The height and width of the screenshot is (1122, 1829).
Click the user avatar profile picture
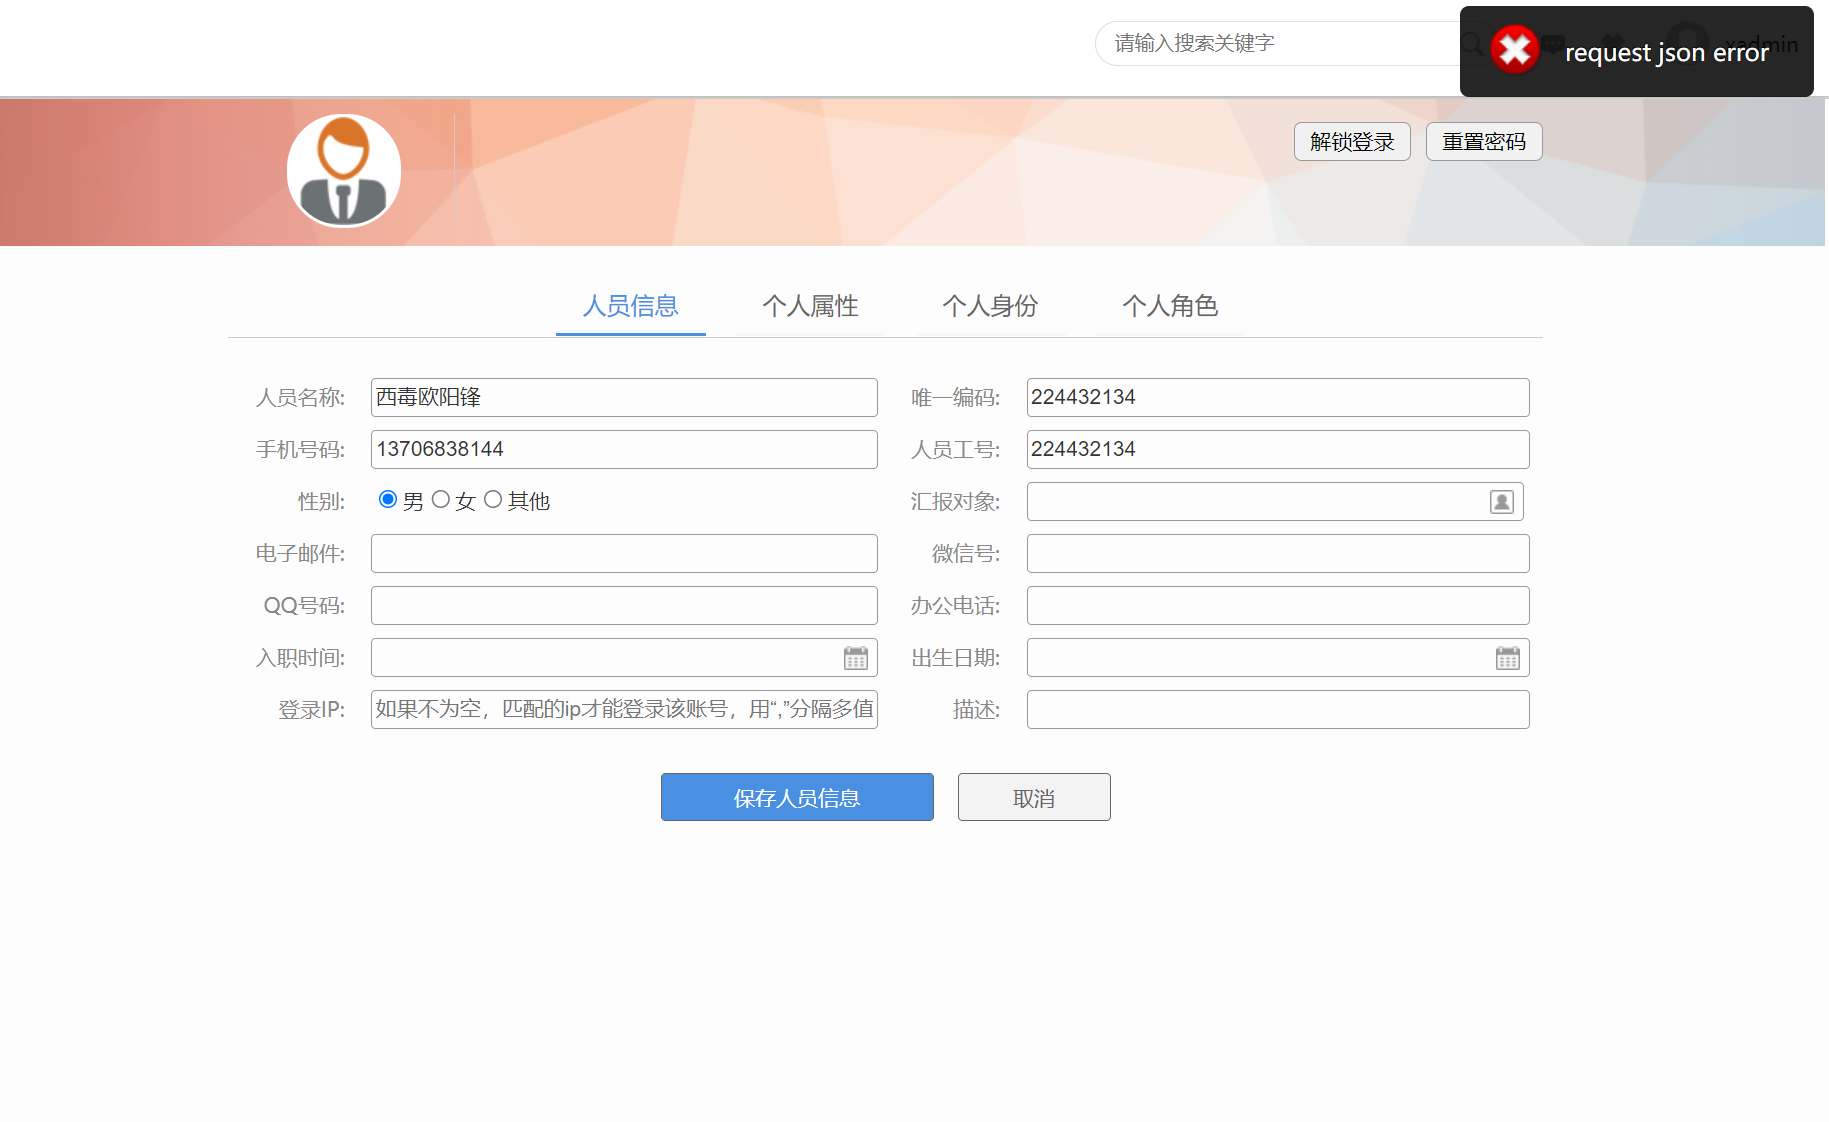pyautogui.click(x=344, y=170)
